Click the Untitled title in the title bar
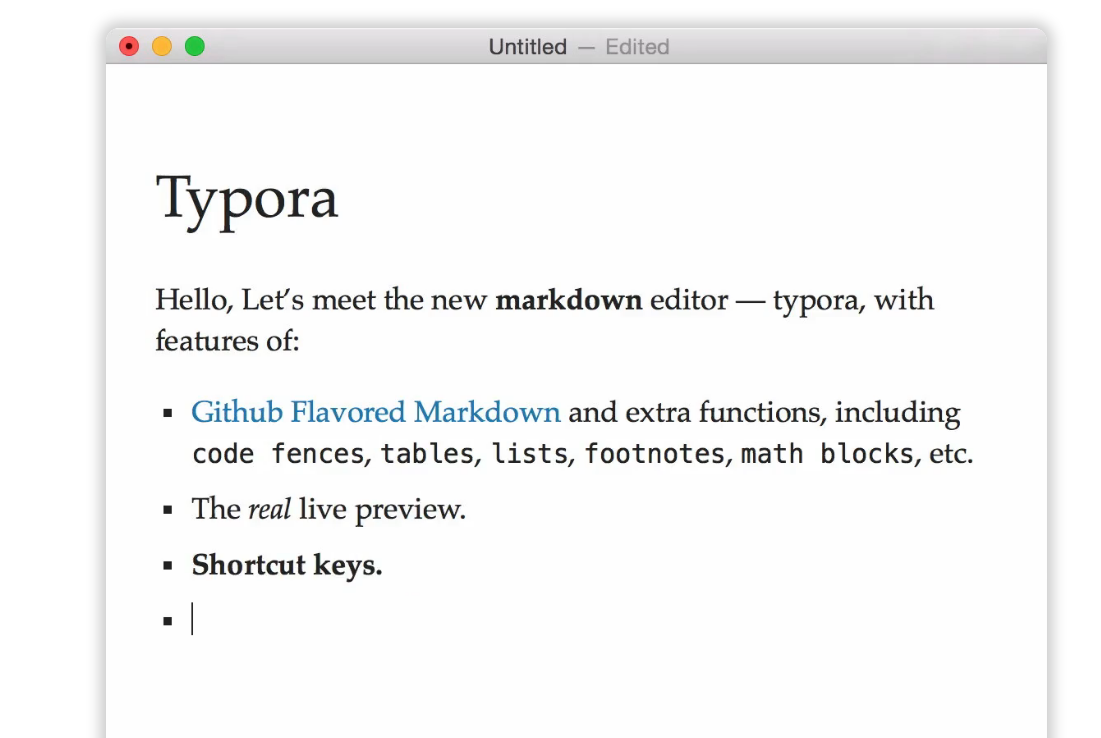 coord(527,46)
